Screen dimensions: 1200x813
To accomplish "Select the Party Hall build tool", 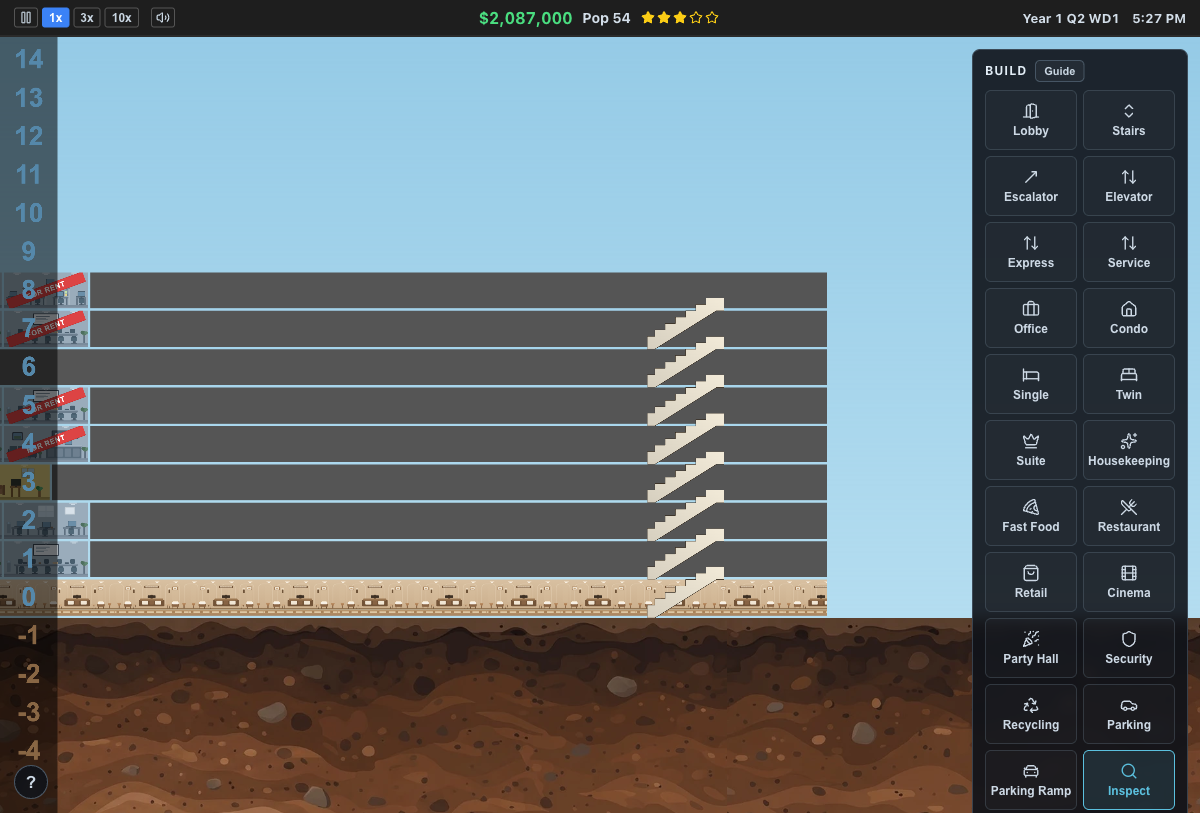I will click(x=1031, y=648).
